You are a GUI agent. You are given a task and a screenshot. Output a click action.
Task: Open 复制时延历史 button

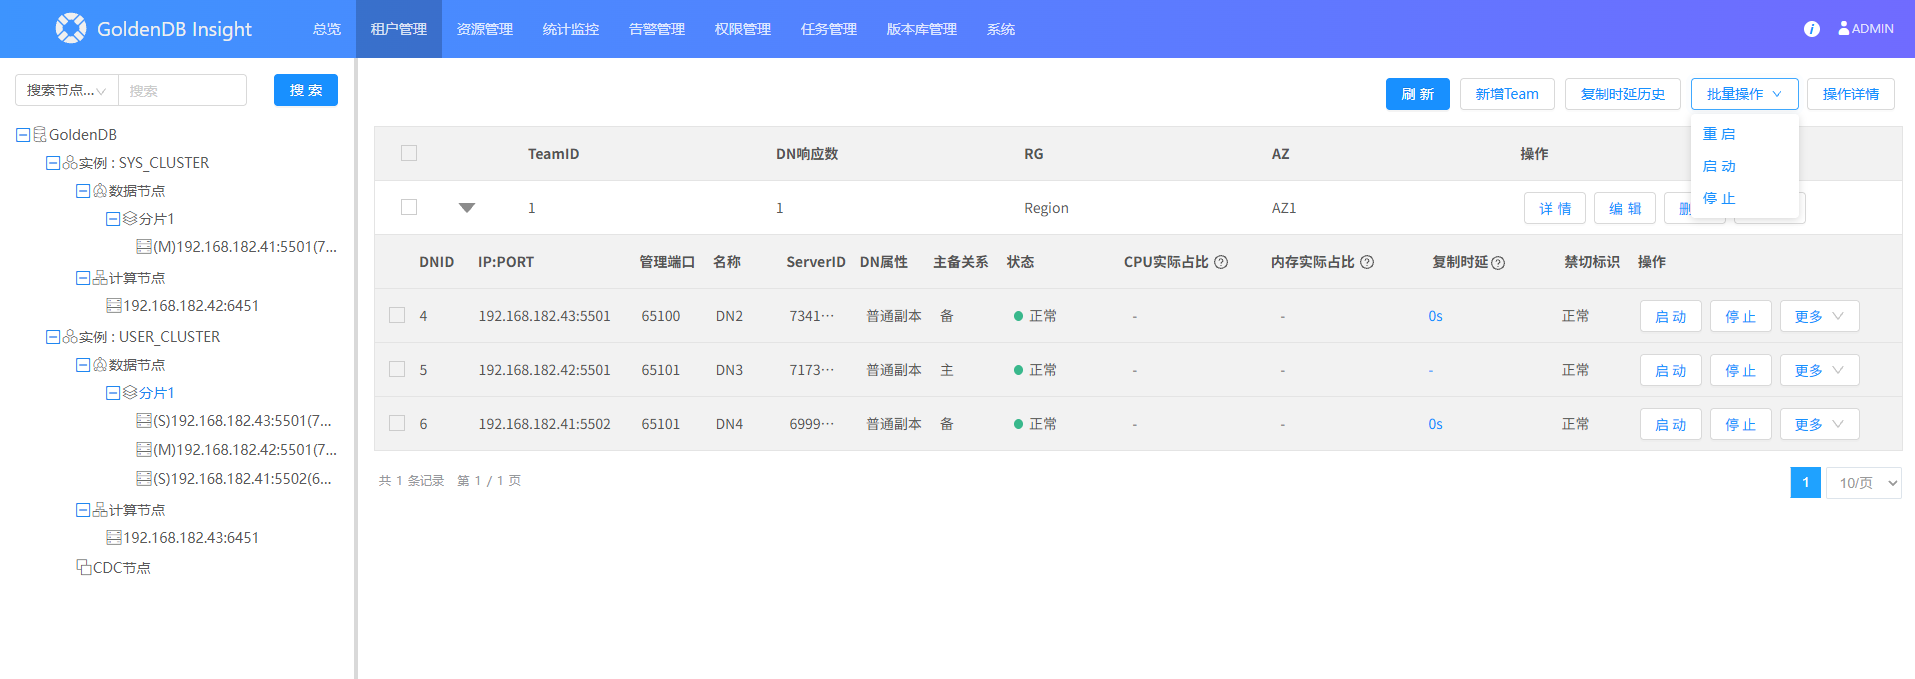click(1622, 94)
